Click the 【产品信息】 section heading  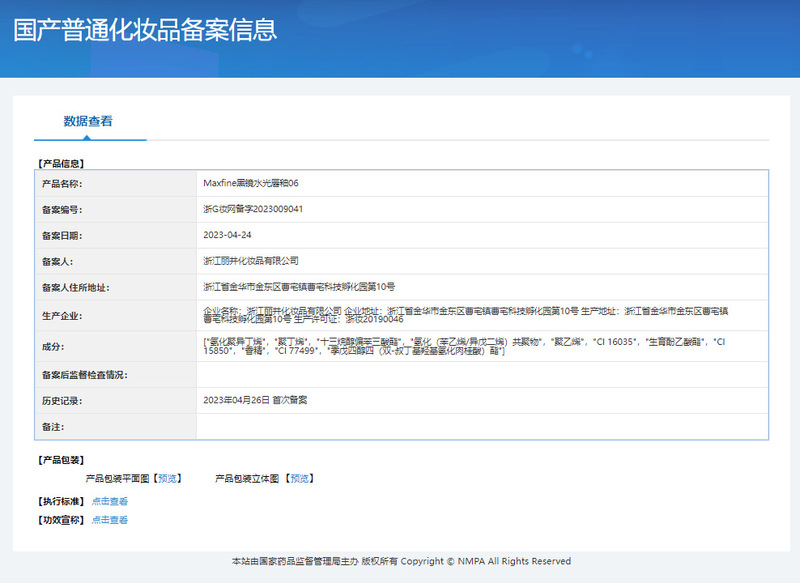click(61, 164)
